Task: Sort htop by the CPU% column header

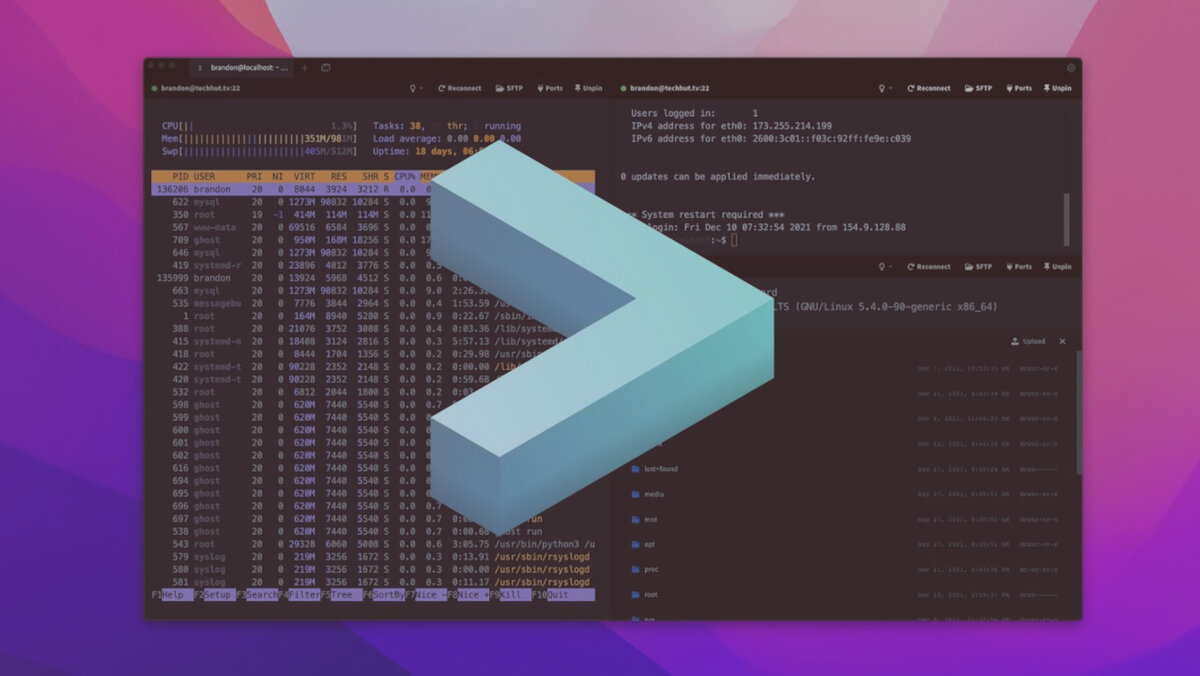Action: [405, 176]
